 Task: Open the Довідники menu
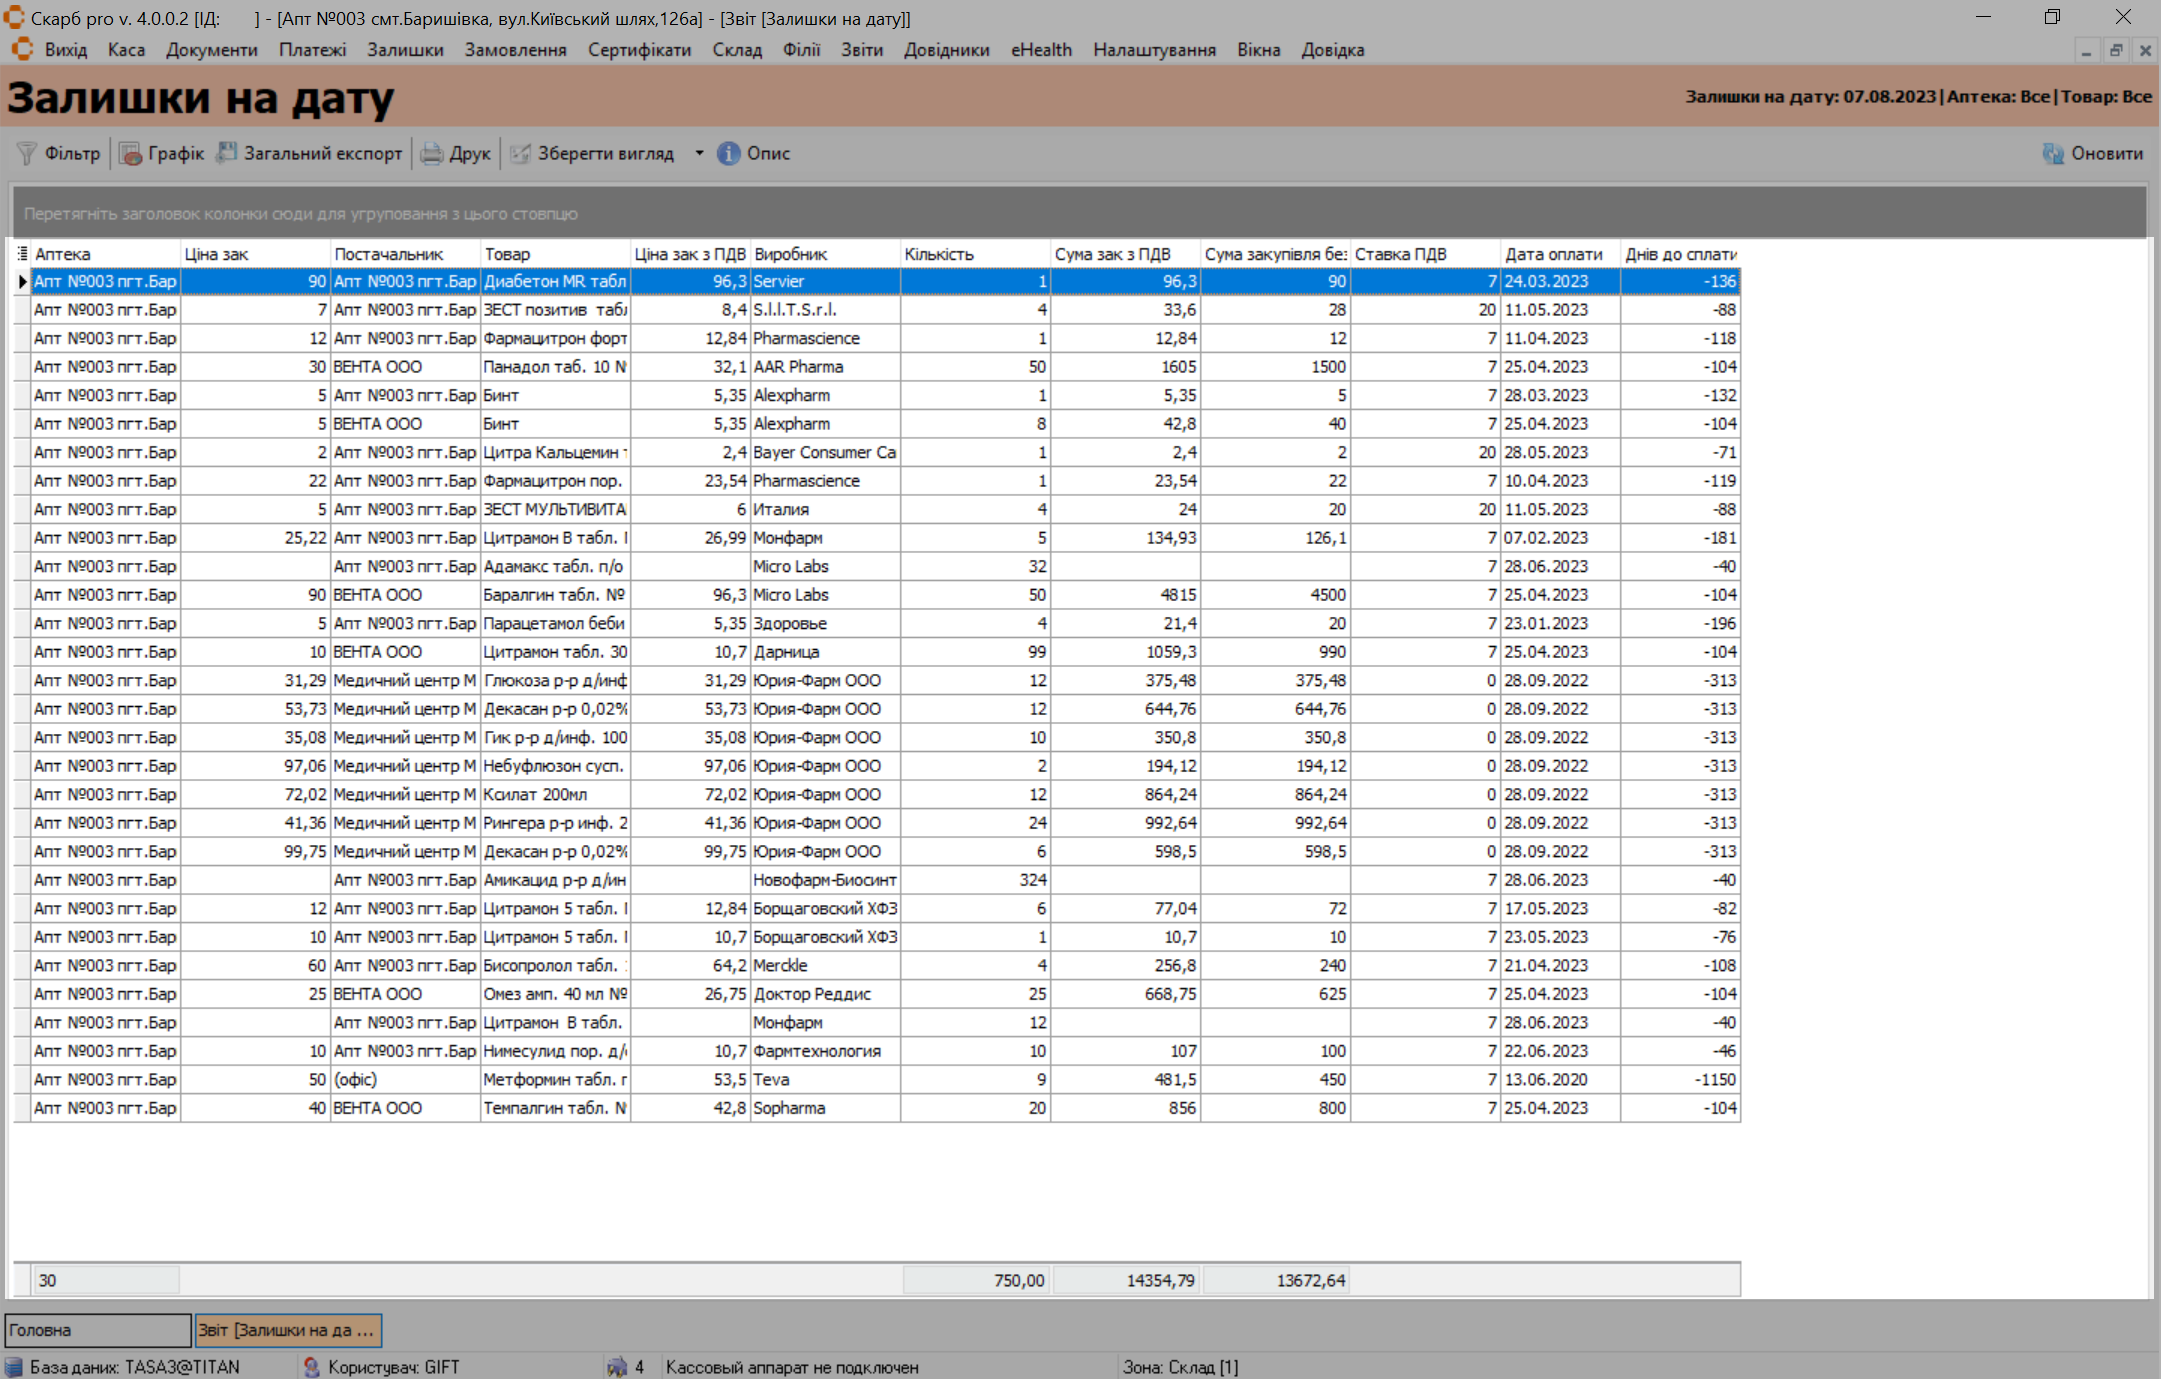pos(946,50)
